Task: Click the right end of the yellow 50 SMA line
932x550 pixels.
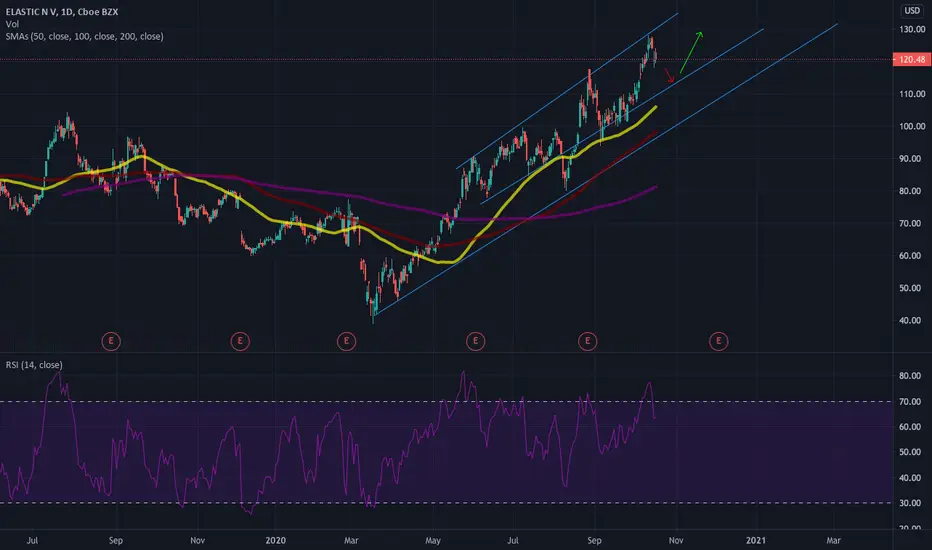Action: click(x=656, y=107)
